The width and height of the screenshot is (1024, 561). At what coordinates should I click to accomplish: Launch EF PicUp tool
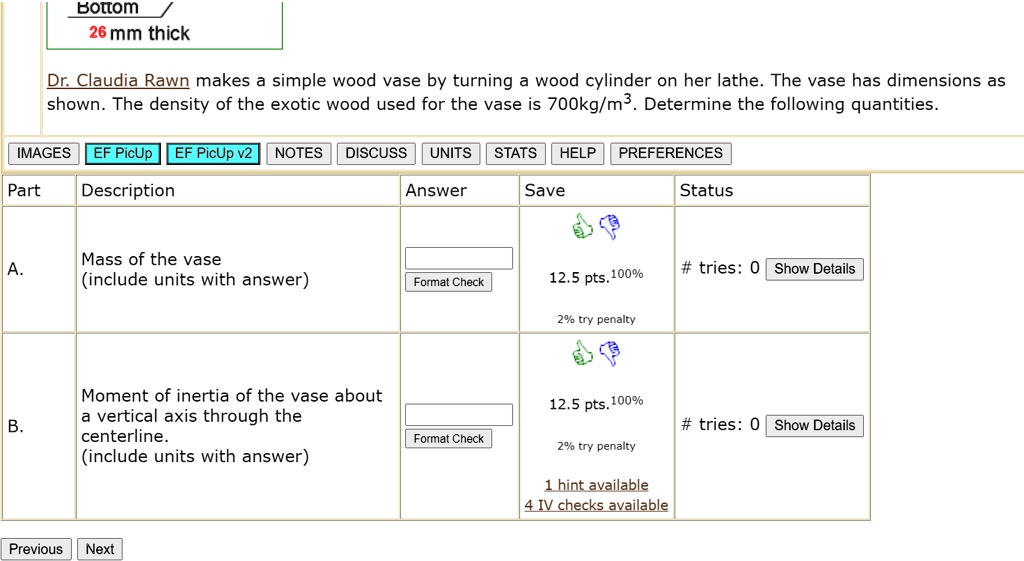[123, 153]
